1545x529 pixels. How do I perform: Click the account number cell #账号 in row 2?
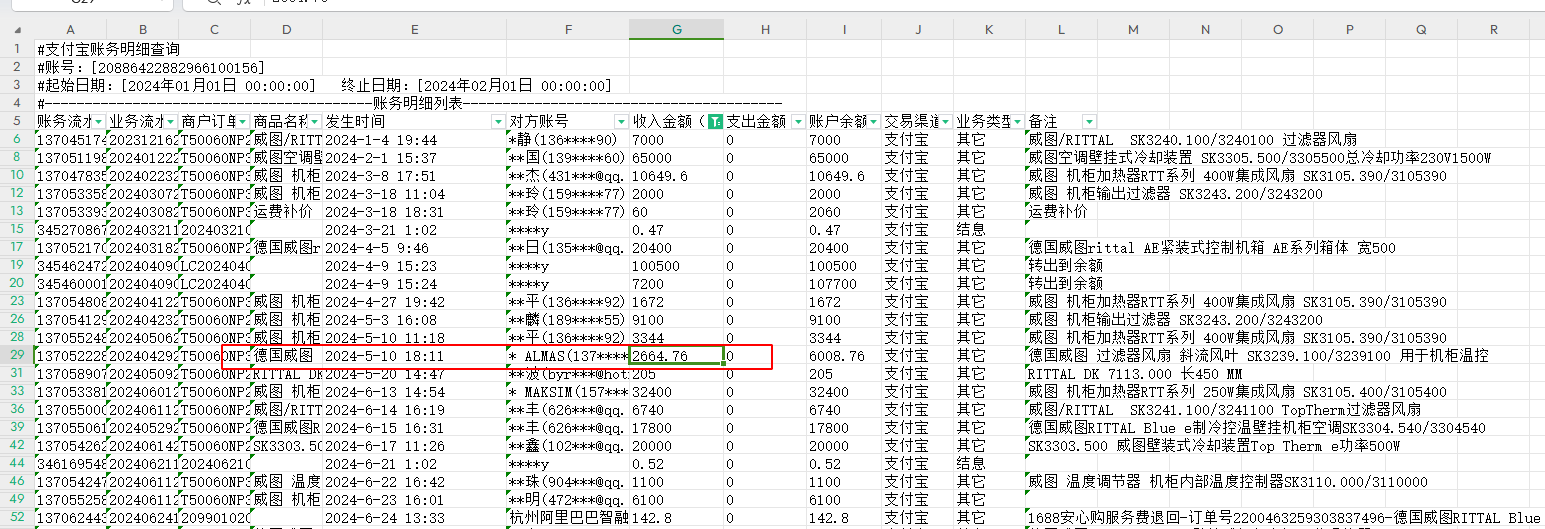point(150,67)
